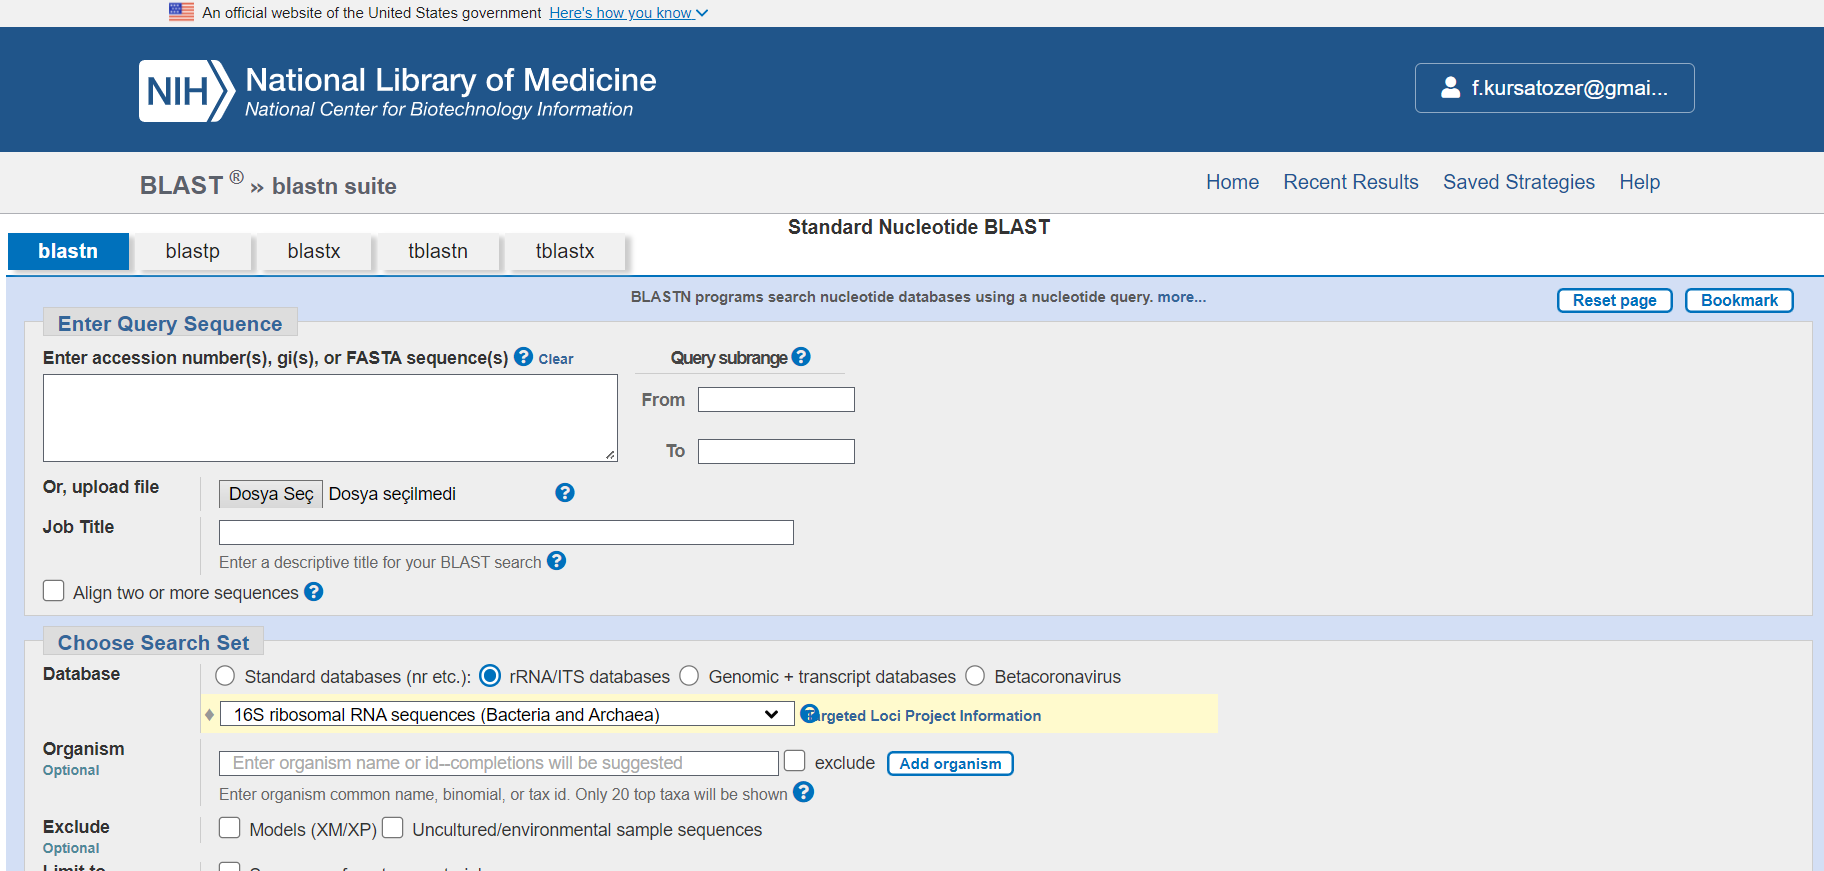The image size is (1824, 871).
Task: Click the Reset page button
Action: pos(1615,300)
